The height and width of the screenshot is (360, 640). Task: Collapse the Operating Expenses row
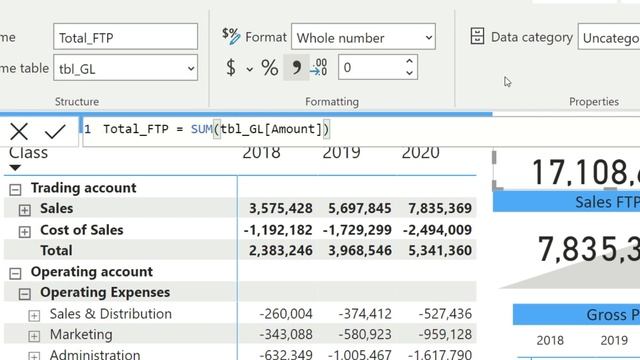(x=25, y=294)
